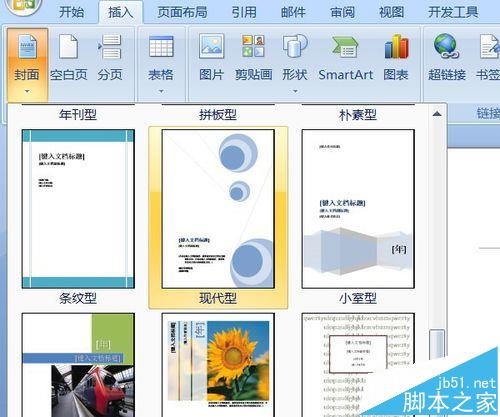Choose the red train cover thumbnail
The image size is (500, 417).
coord(78,365)
